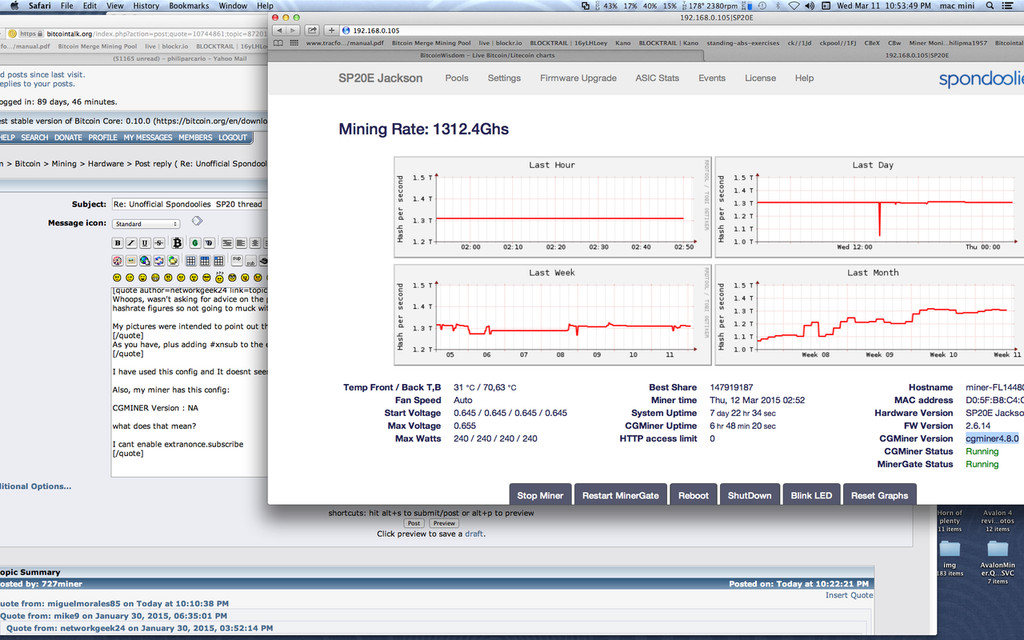Open the Settings tab in the miner page
The height and width of the screenshot is (640, 1024).
504,78
